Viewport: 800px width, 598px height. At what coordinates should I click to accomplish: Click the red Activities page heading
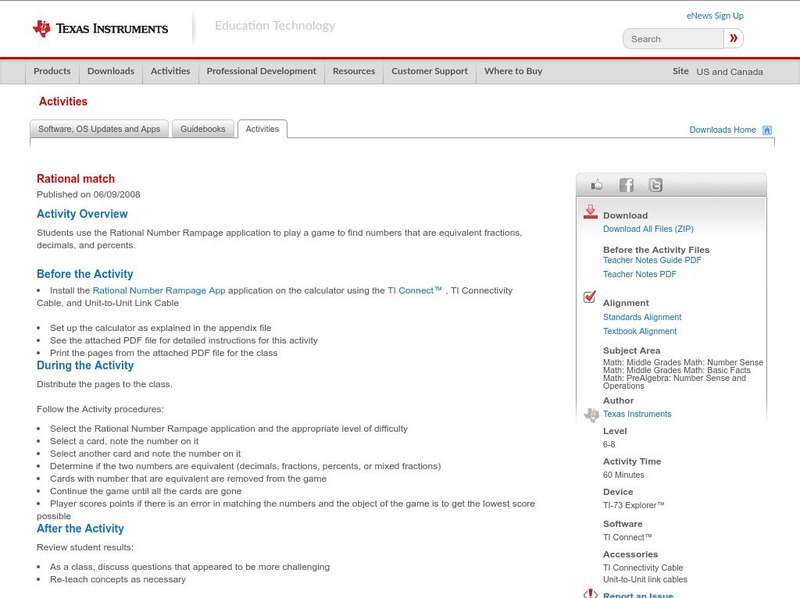coord(63,102)
